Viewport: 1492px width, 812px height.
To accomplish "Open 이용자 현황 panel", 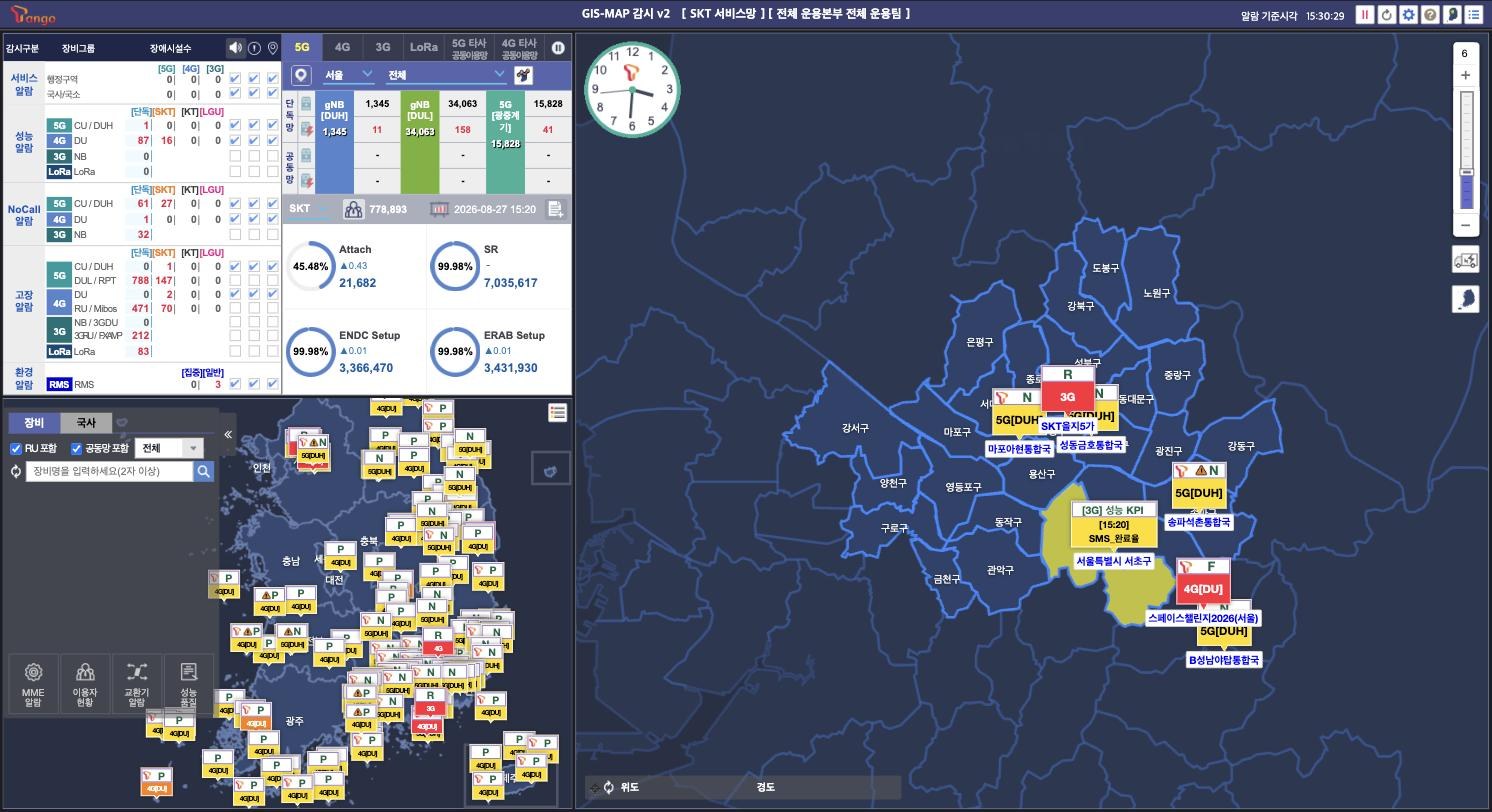I will (x=85, y=683).
